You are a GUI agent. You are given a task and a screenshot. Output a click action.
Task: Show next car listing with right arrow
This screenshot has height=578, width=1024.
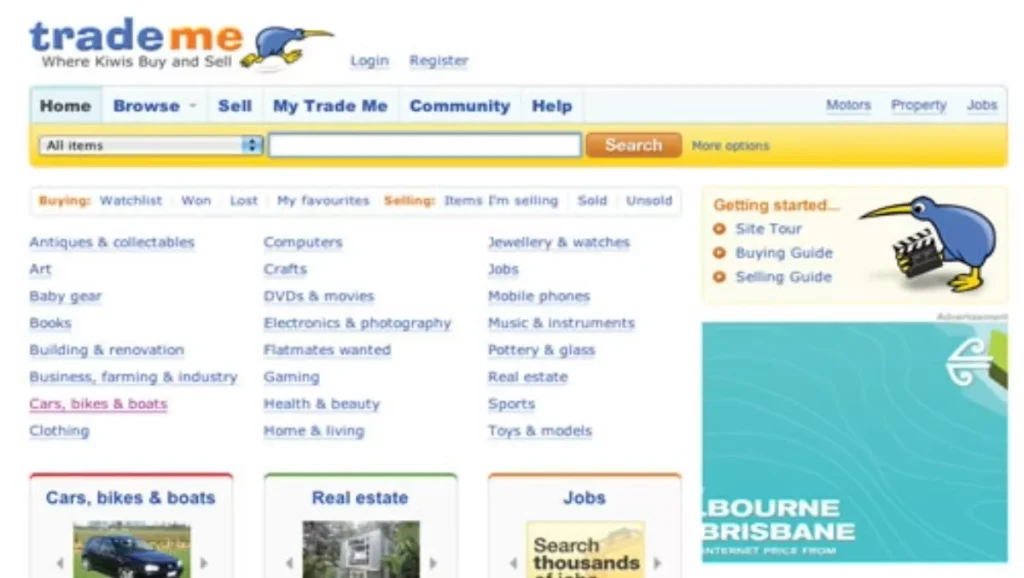[204, 562]
